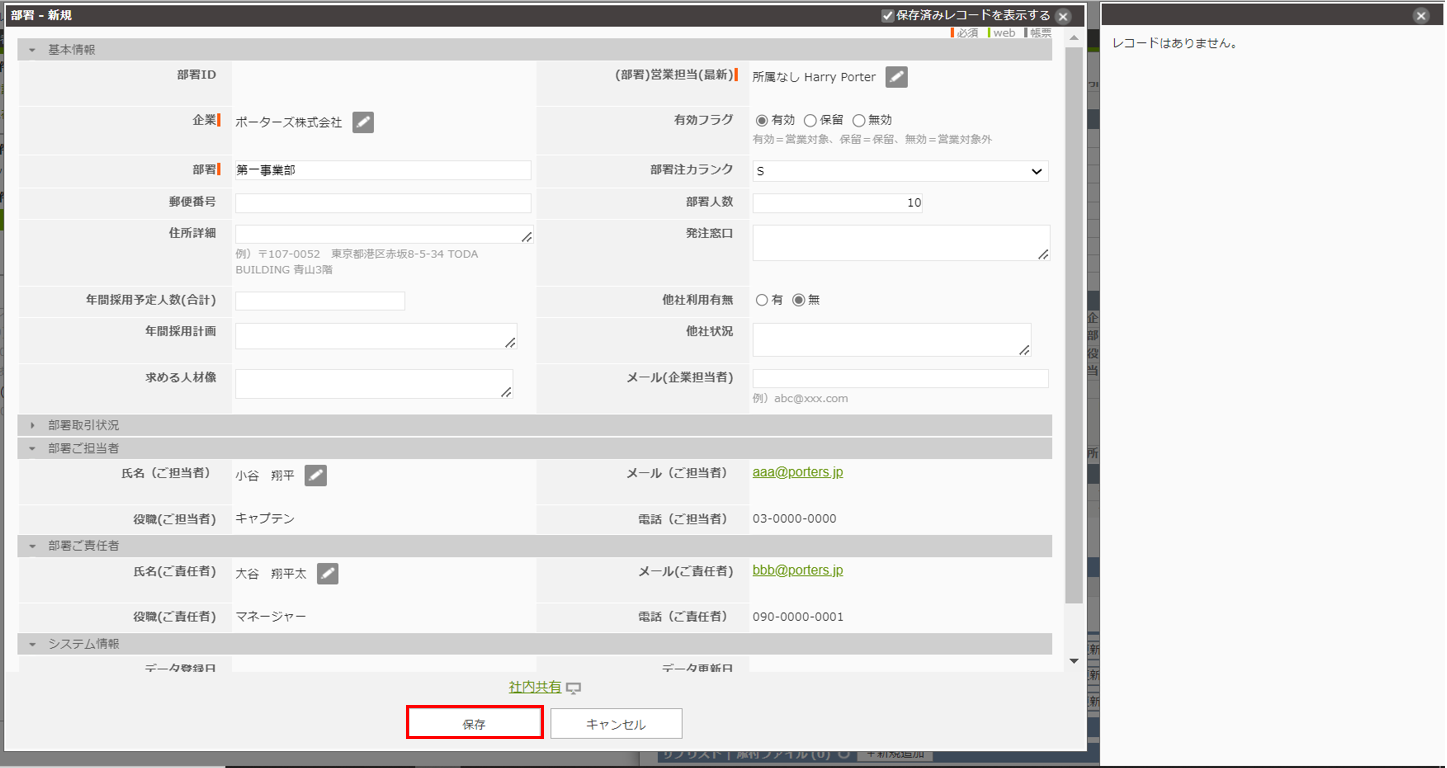Click edit pencil icon next to 営業担当 Harry Porter
The width and height of the screenshot is (1447, 768).
pyautogui.click(x=896, y=77)
